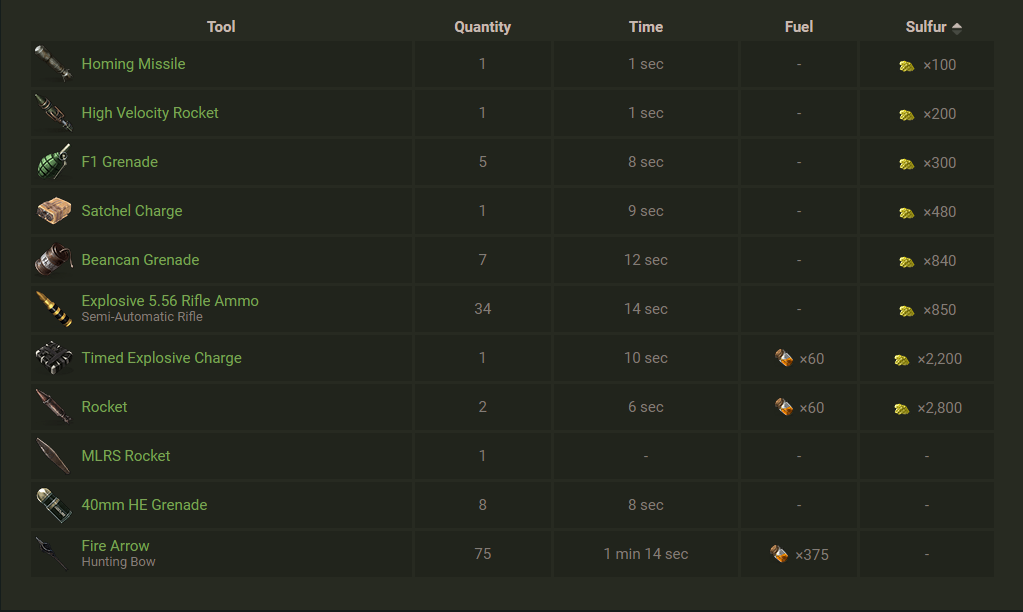Click the 40mm HE Grenade icon
Image resolution: width=1023 pixels, height=612 pixels.
click(53, 505)
